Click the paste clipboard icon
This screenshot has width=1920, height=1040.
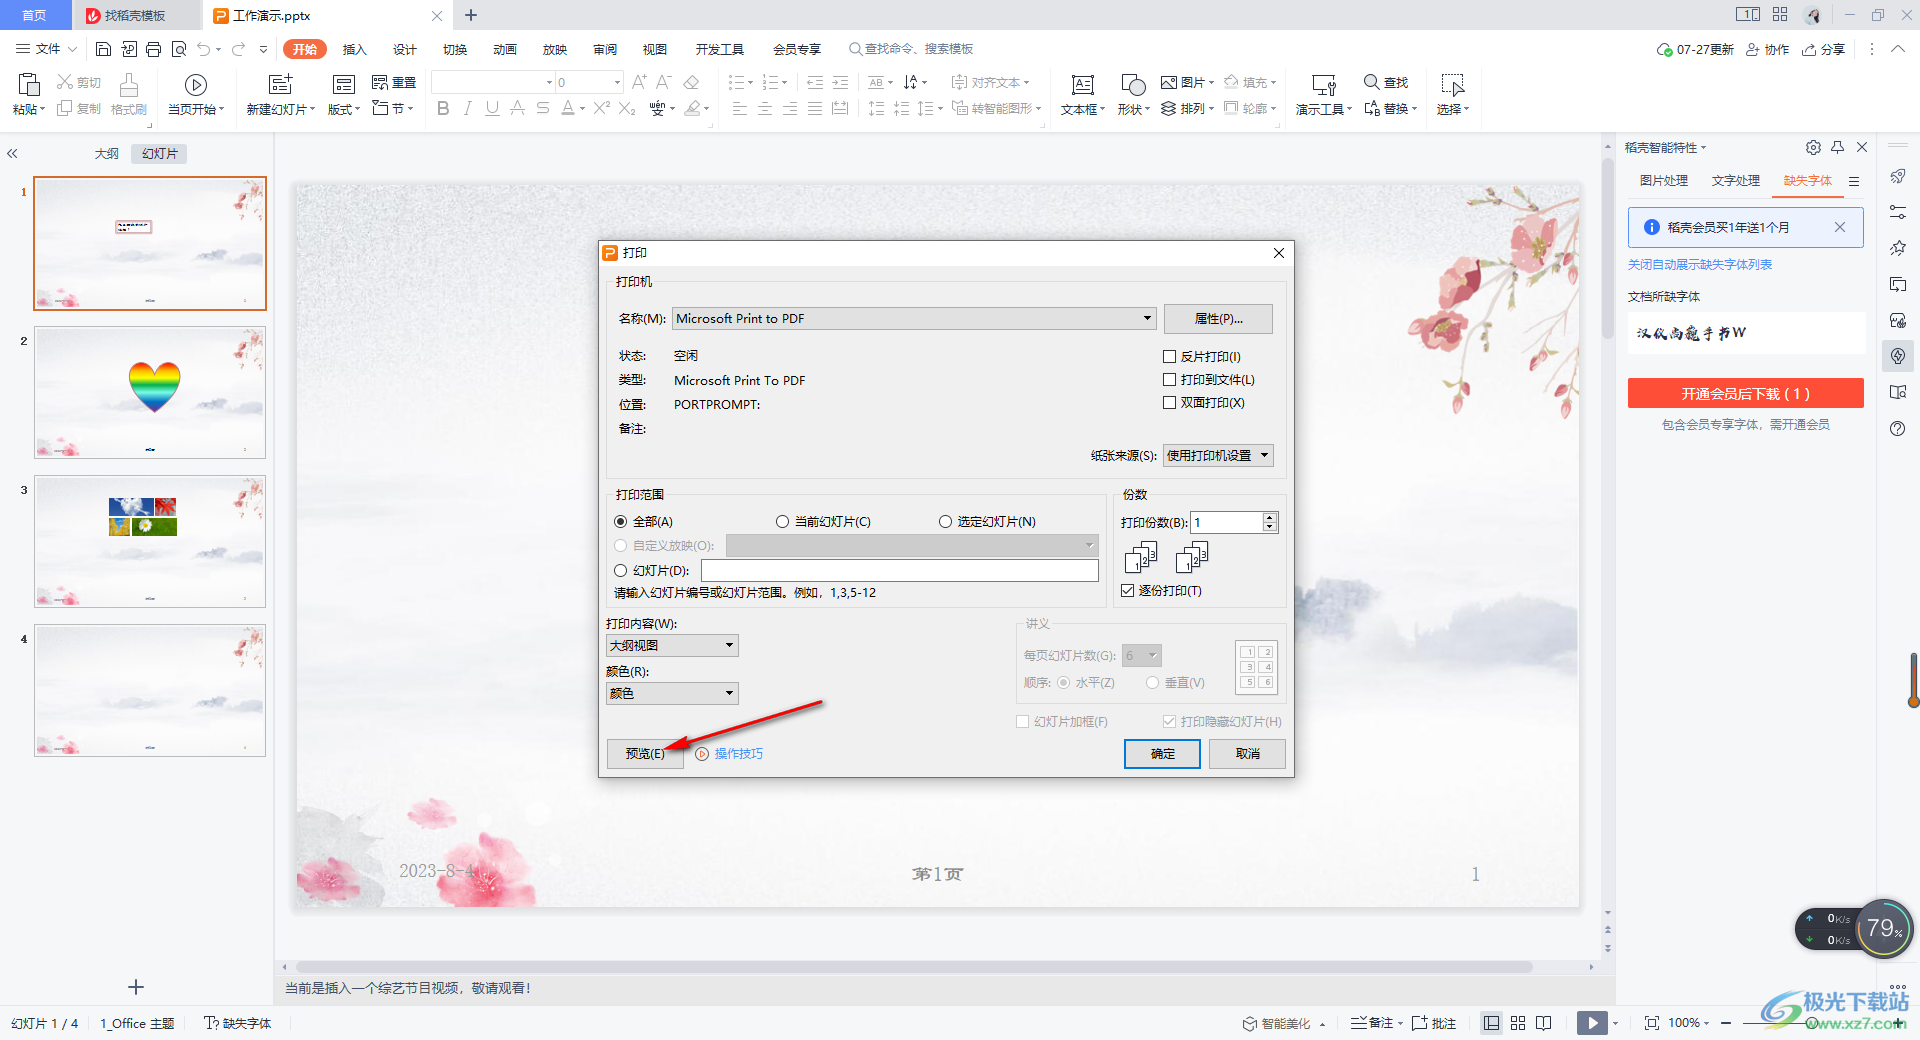pos(29,84)
